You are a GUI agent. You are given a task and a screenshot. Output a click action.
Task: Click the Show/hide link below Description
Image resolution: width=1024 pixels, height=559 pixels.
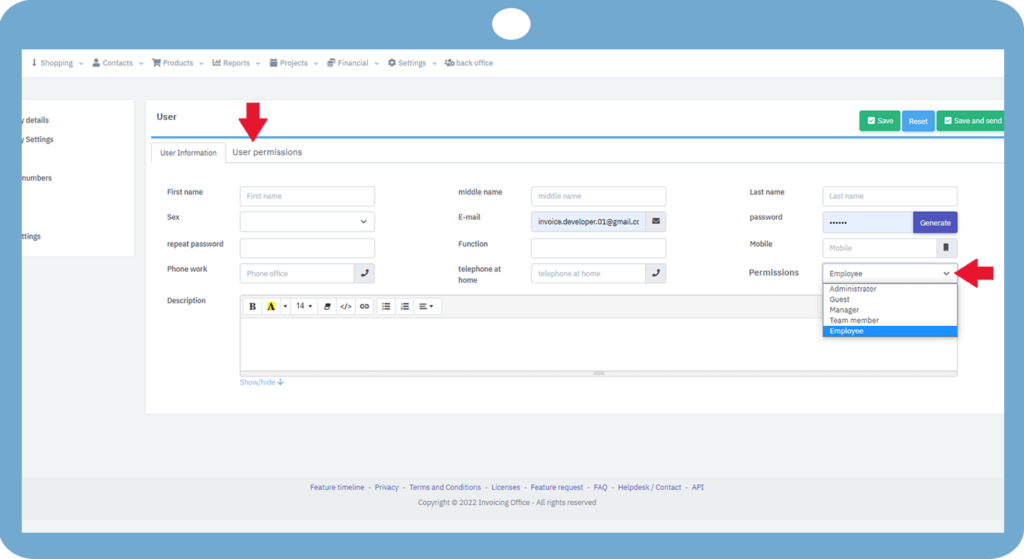(x=261, y=382)
